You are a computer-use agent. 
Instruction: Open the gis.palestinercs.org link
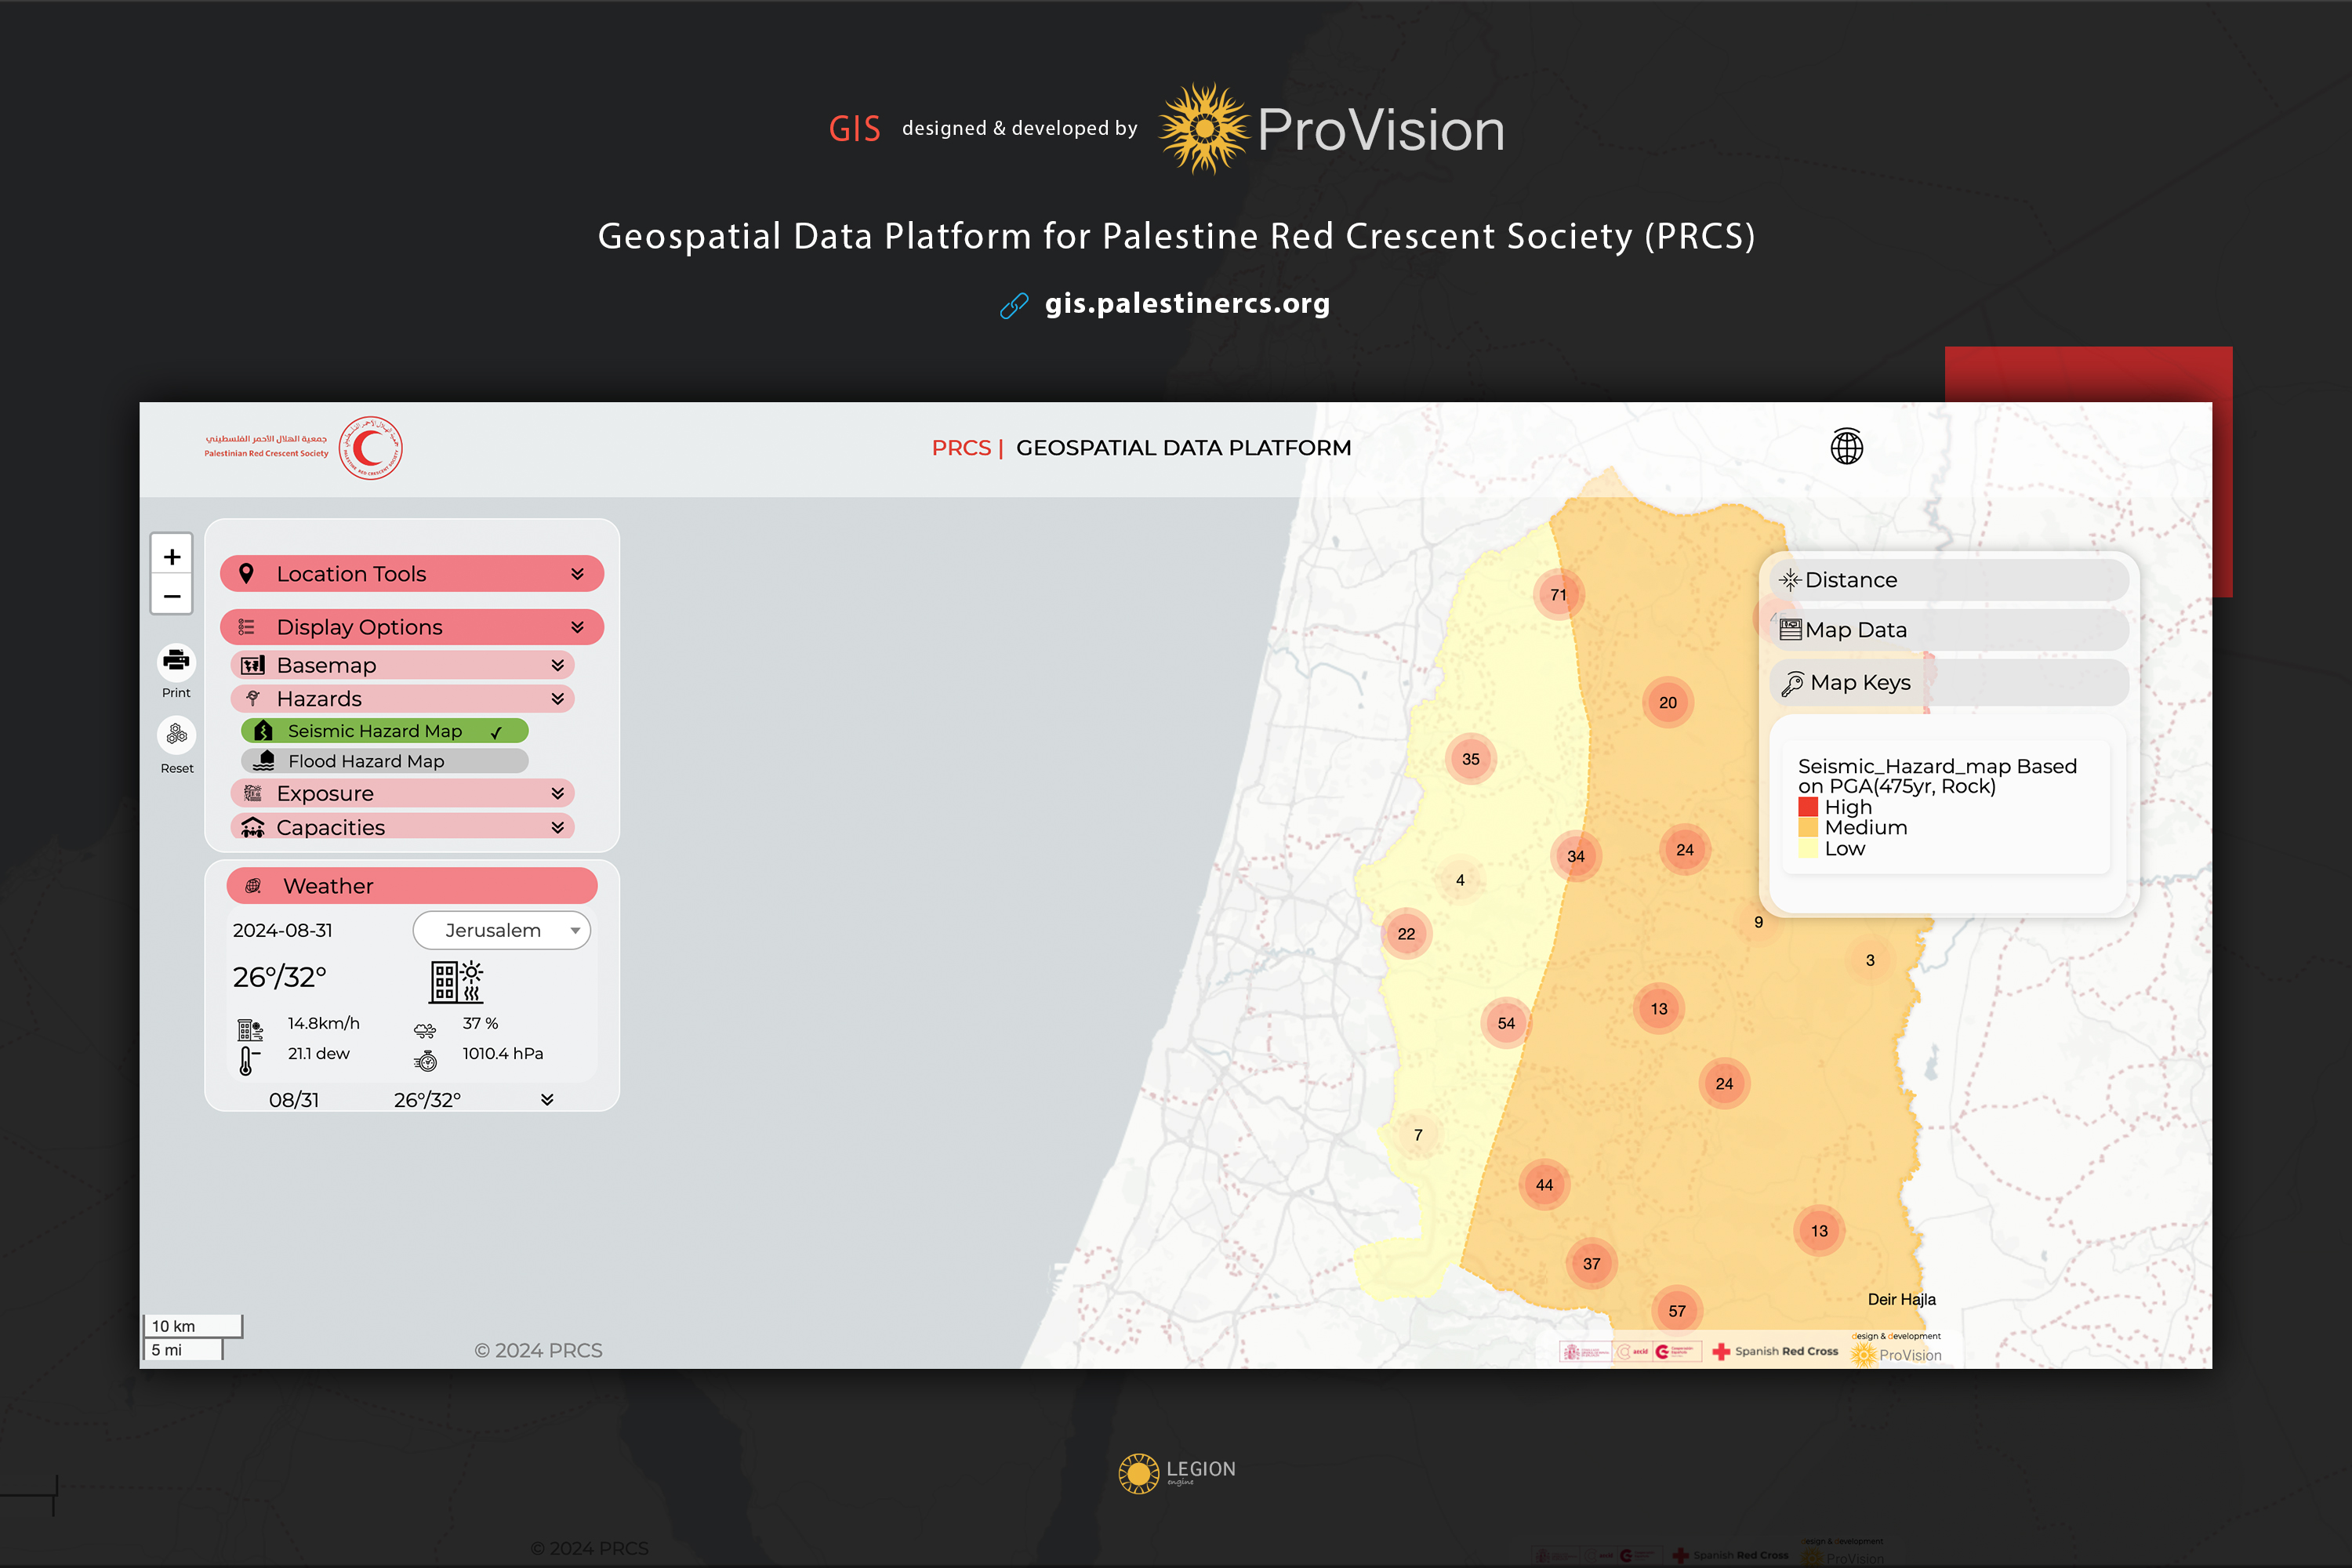click(x=1186, y=303)
